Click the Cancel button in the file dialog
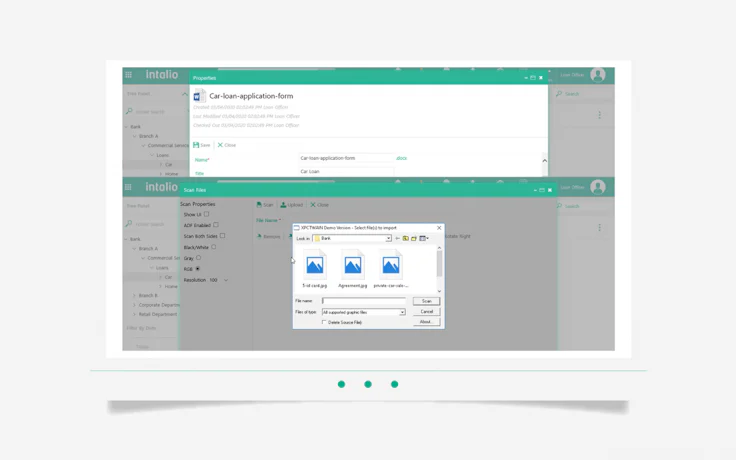The image size is (736, 460). [426, 311]
